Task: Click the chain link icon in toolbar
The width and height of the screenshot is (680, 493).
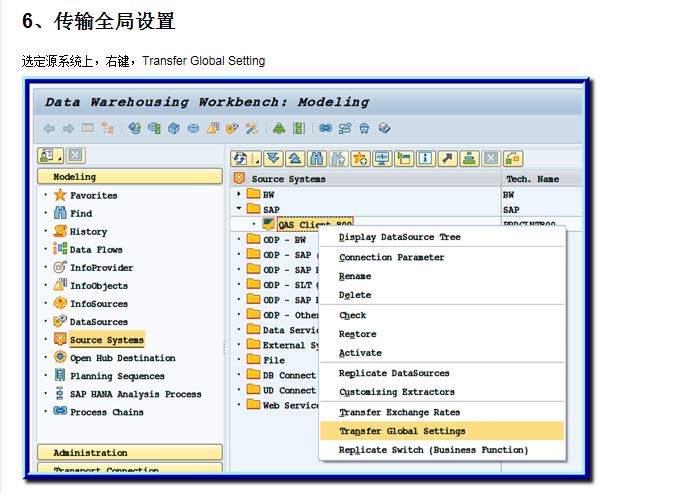Action: [325, 128]
